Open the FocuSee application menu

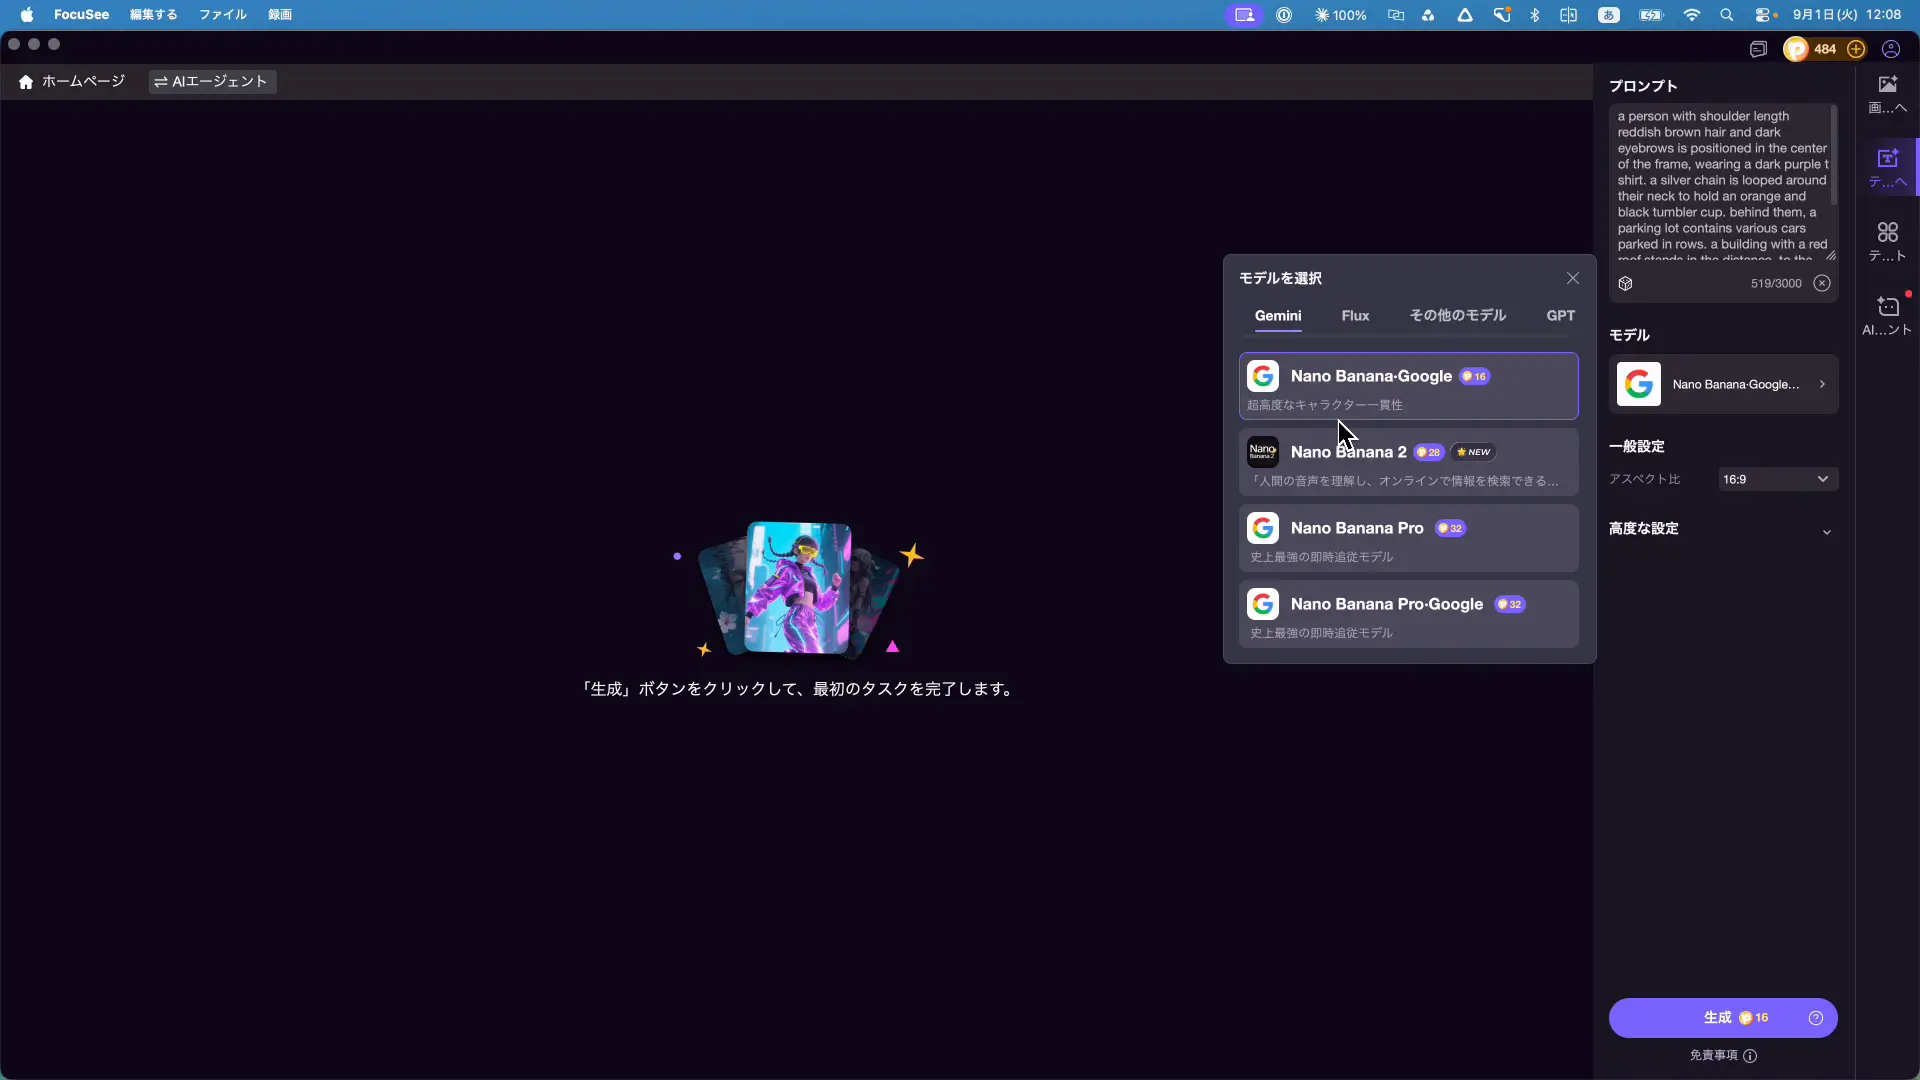pyautogui.click(x=81, y=15)
